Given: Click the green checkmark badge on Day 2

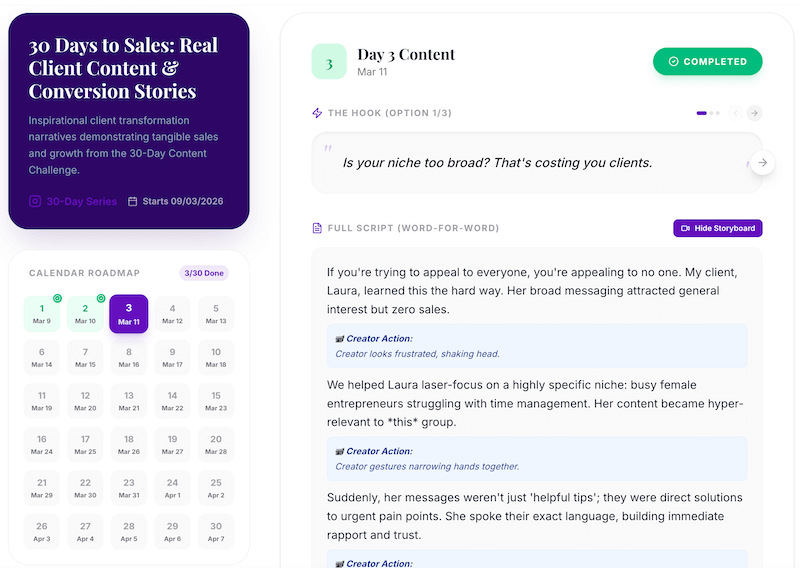Looking at the screenshot, I should (101, 298).
